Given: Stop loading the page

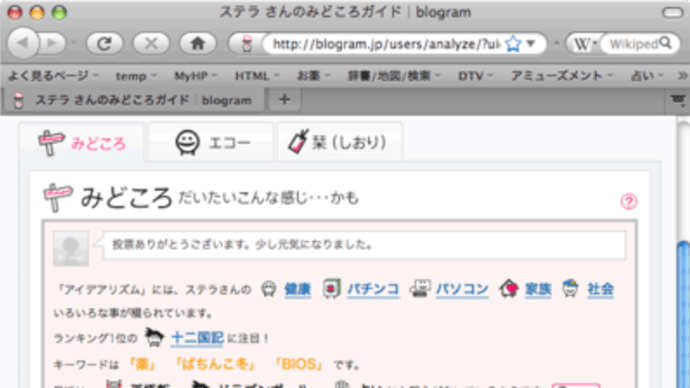Looking at the screenshot, I should pyautogui.click(x=151, y=43).
